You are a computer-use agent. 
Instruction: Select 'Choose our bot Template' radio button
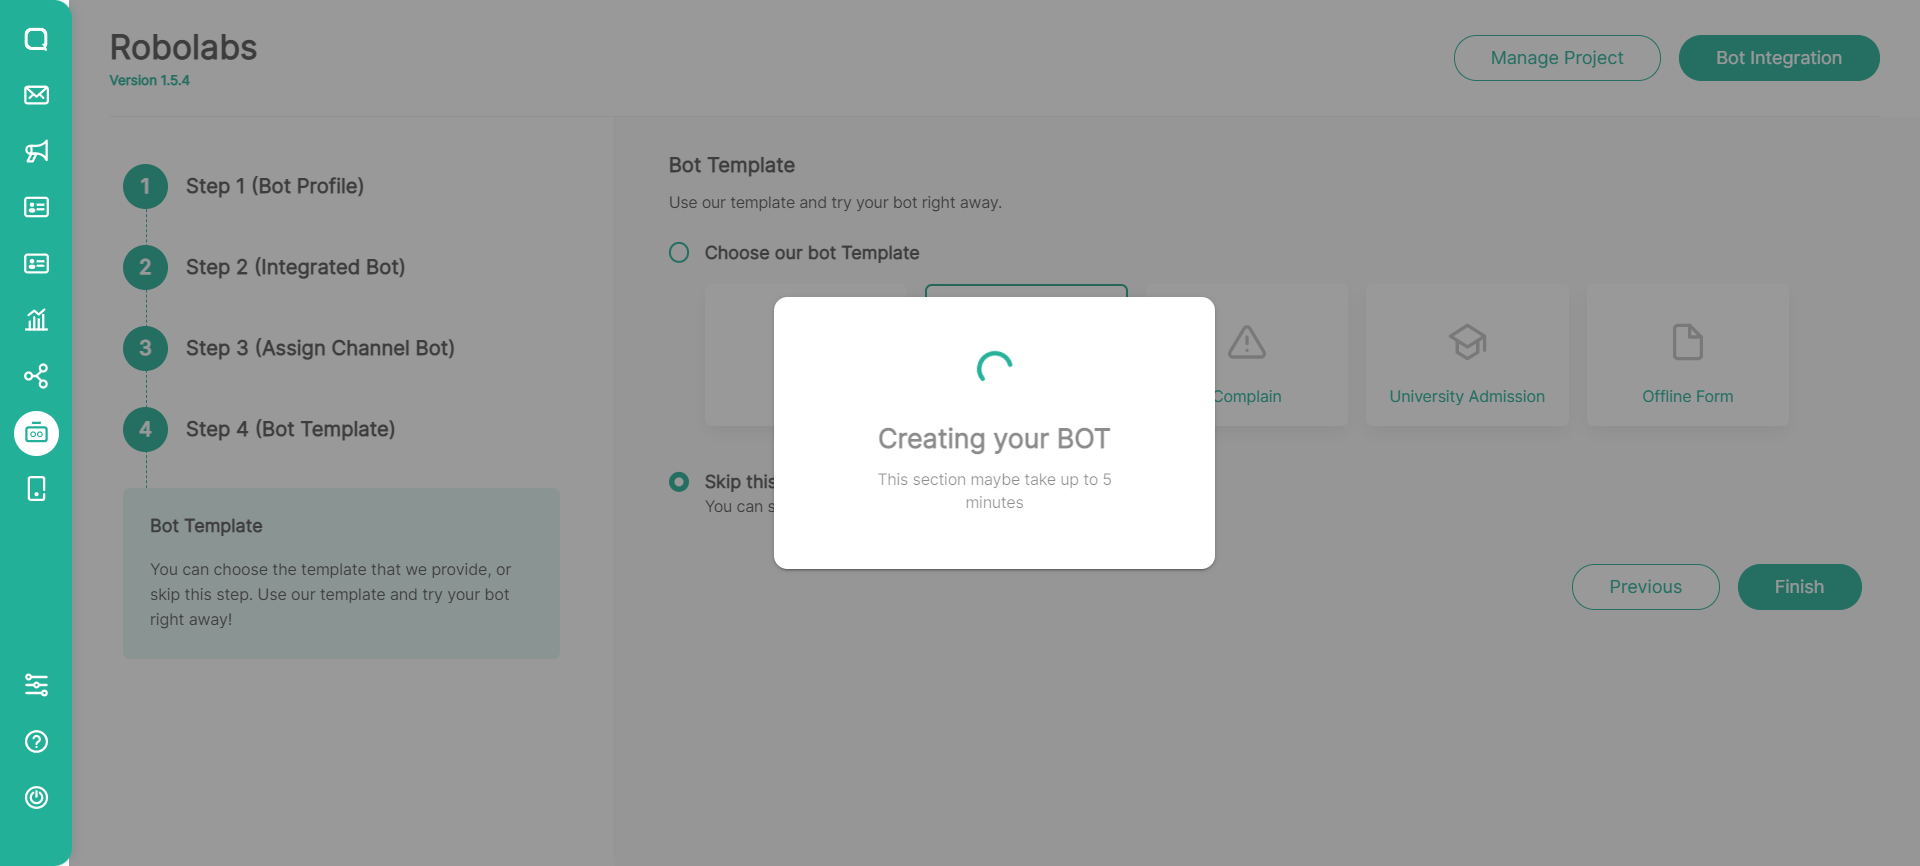pos(679,253)
